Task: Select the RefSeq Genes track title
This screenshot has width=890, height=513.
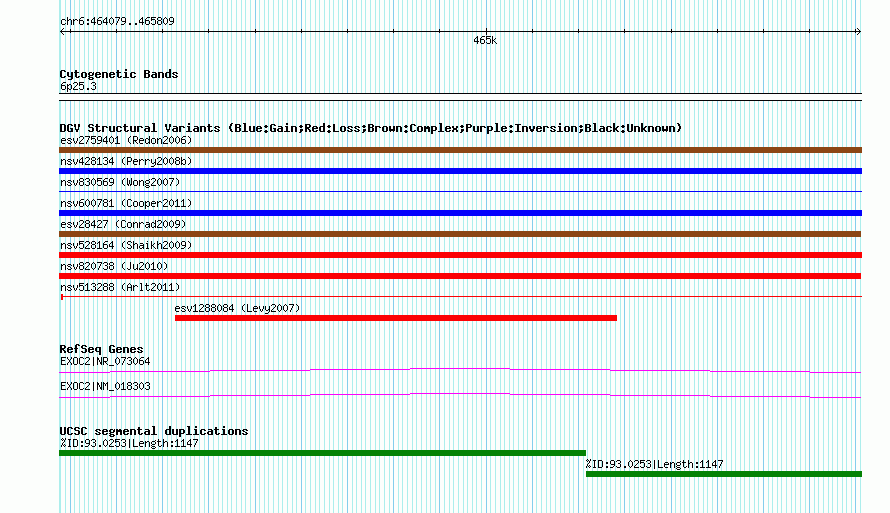Action: click(x=101, y=350)
